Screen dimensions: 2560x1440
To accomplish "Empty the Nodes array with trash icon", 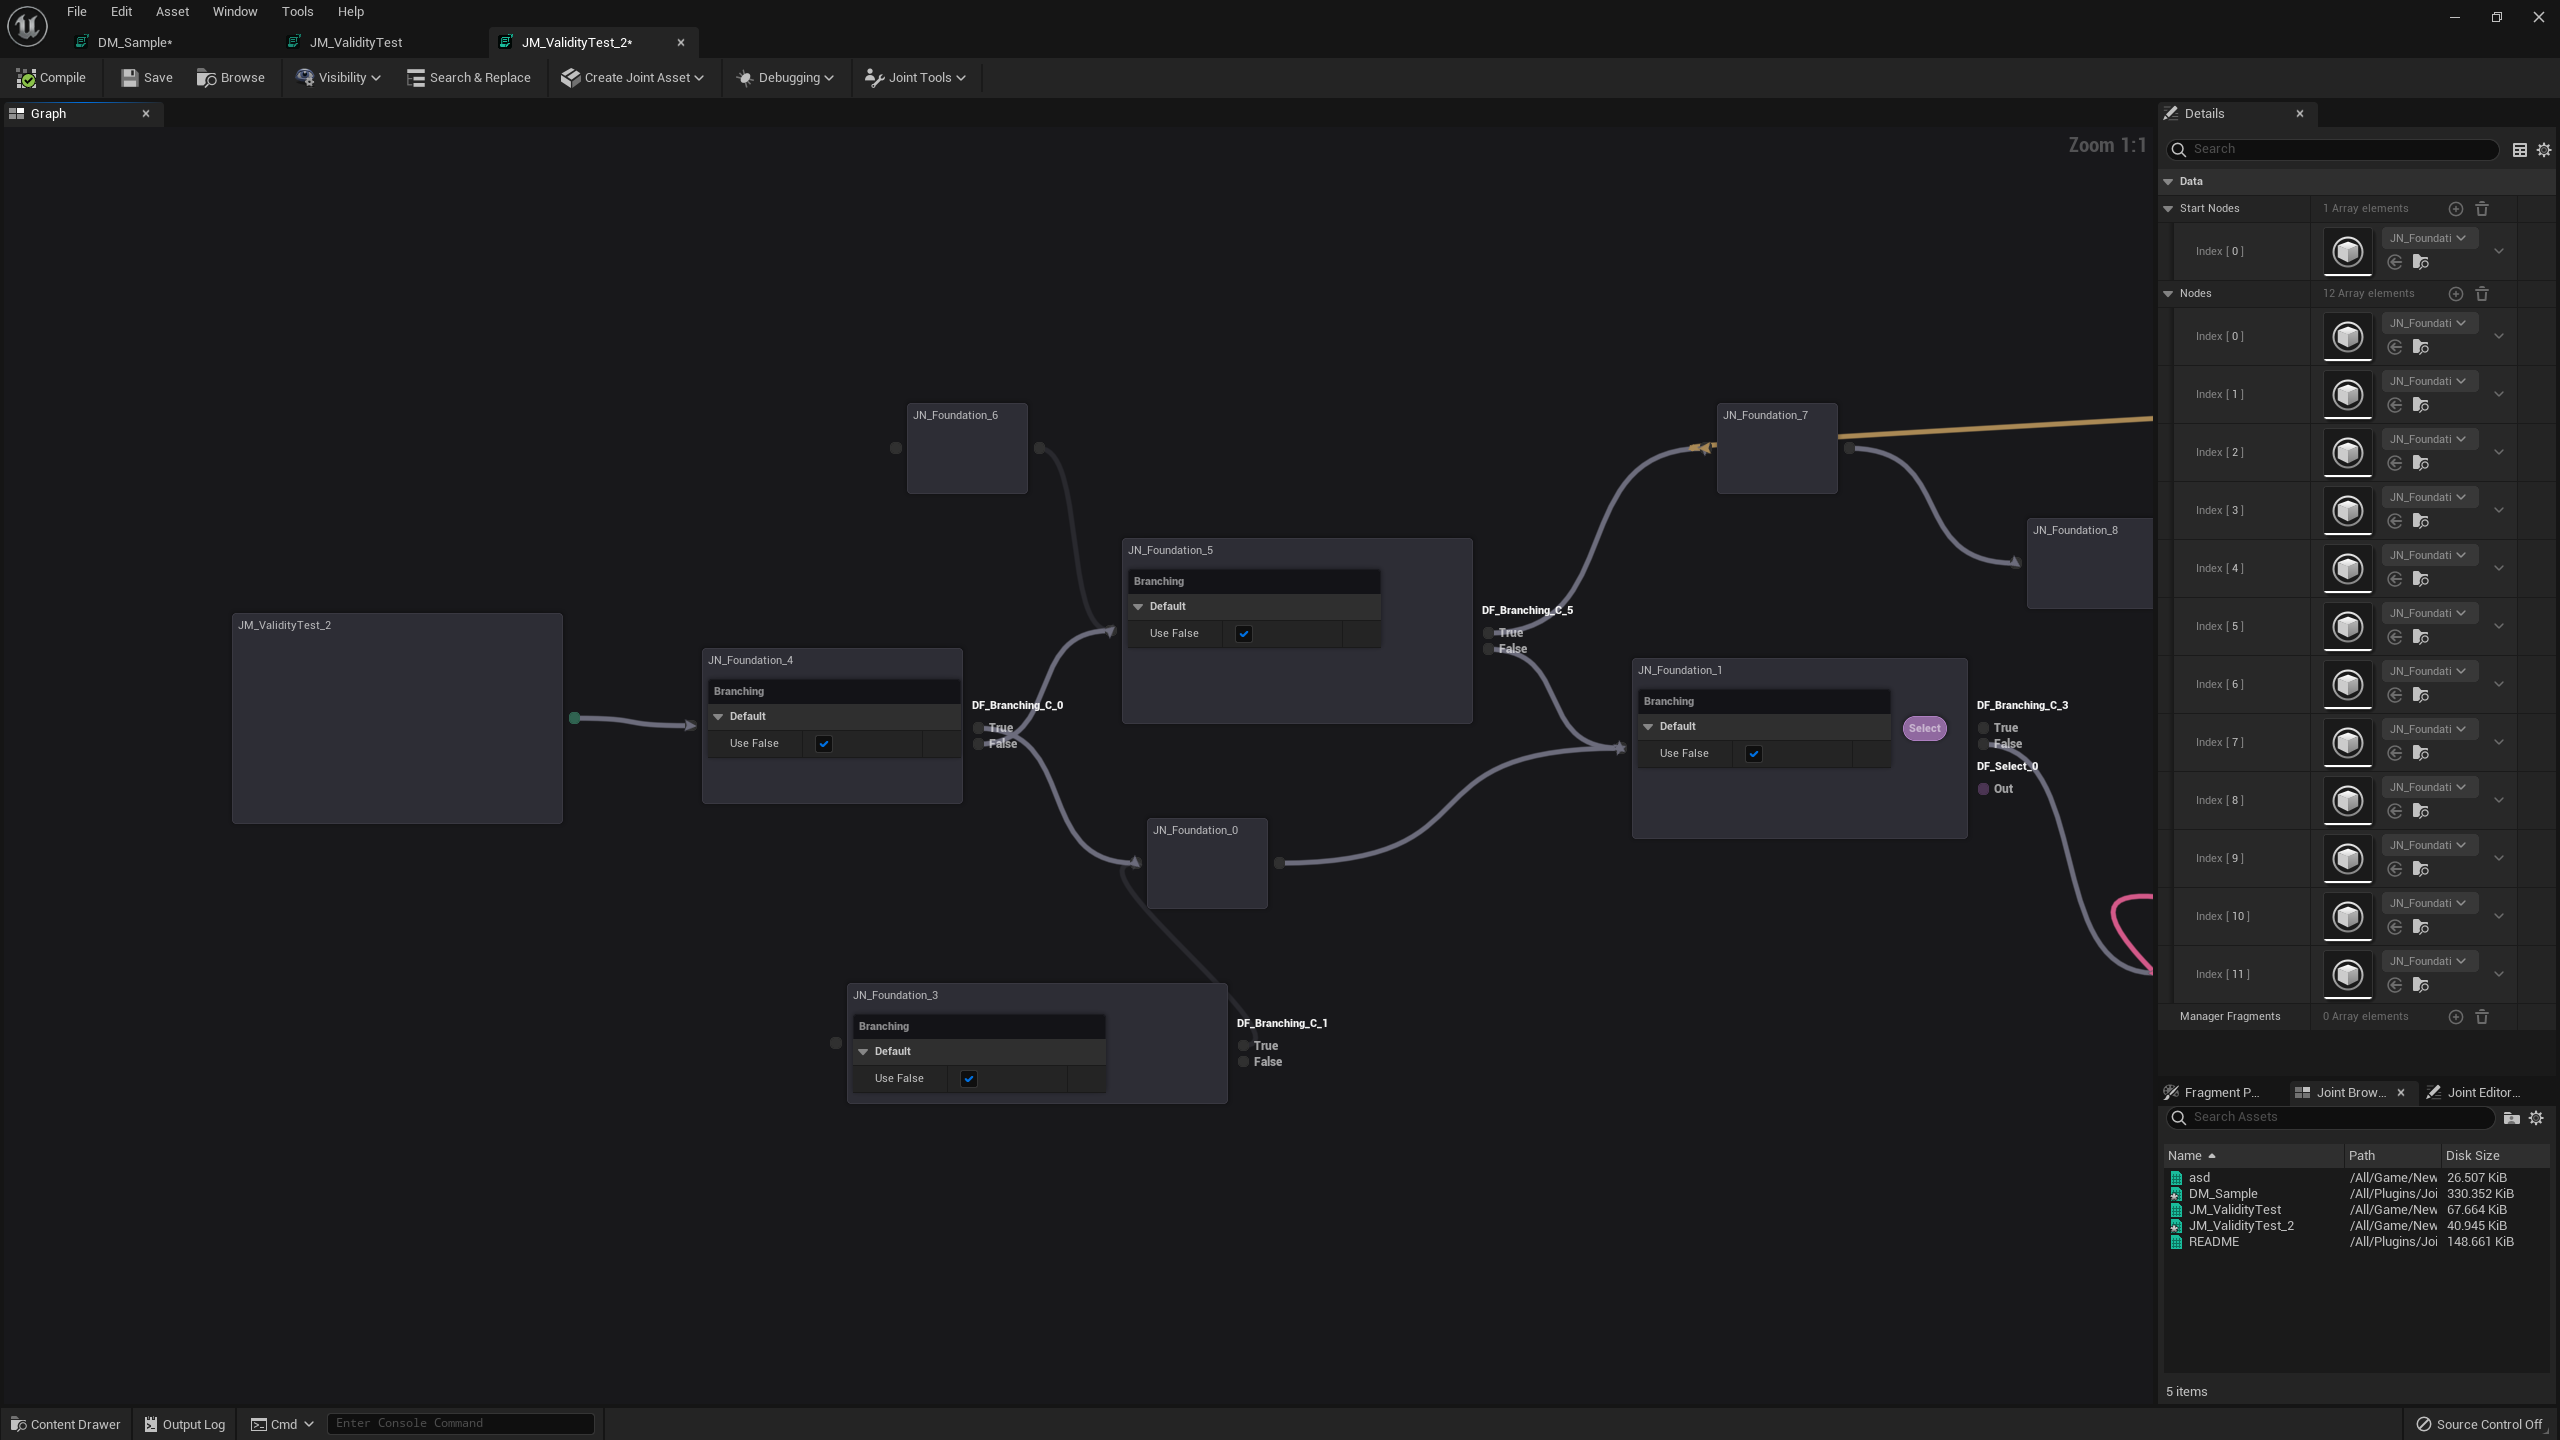I will click(2481, 294).
